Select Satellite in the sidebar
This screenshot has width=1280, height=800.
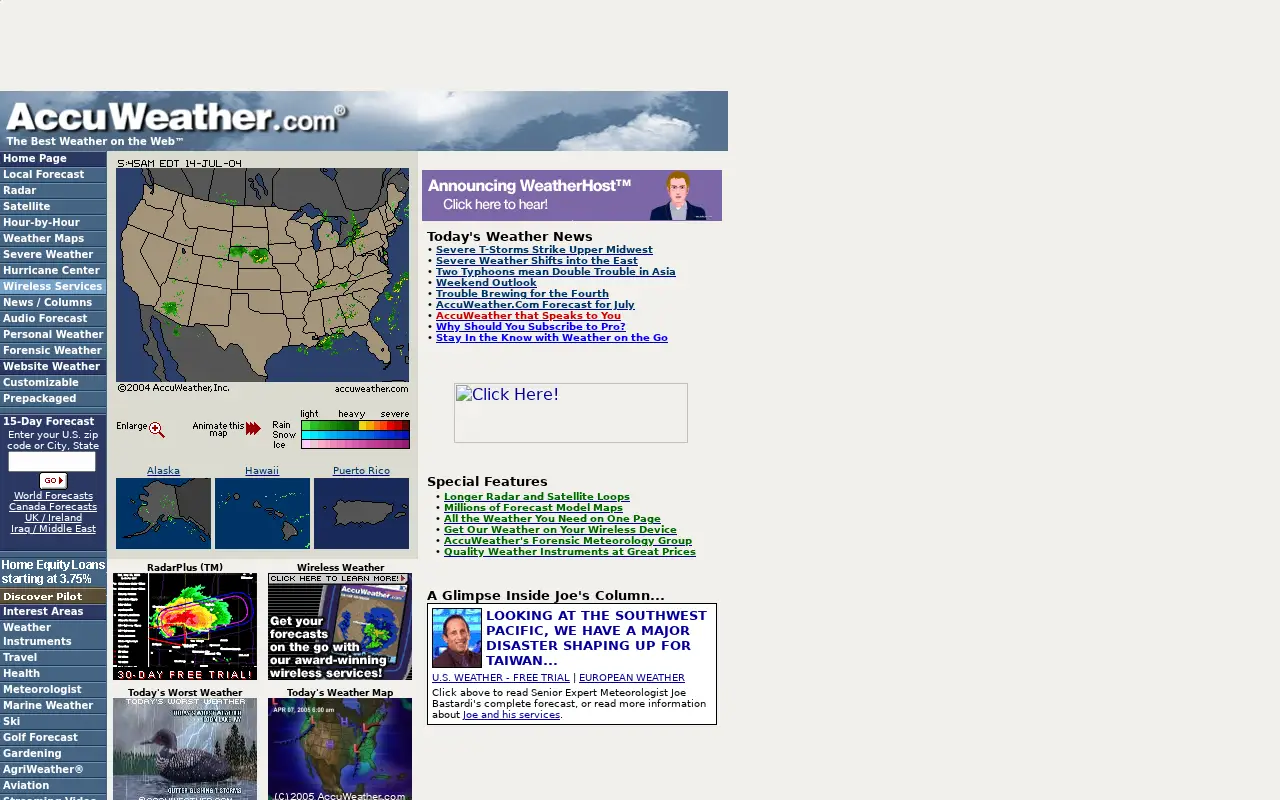pyautogui.click(x=53, y=207)
